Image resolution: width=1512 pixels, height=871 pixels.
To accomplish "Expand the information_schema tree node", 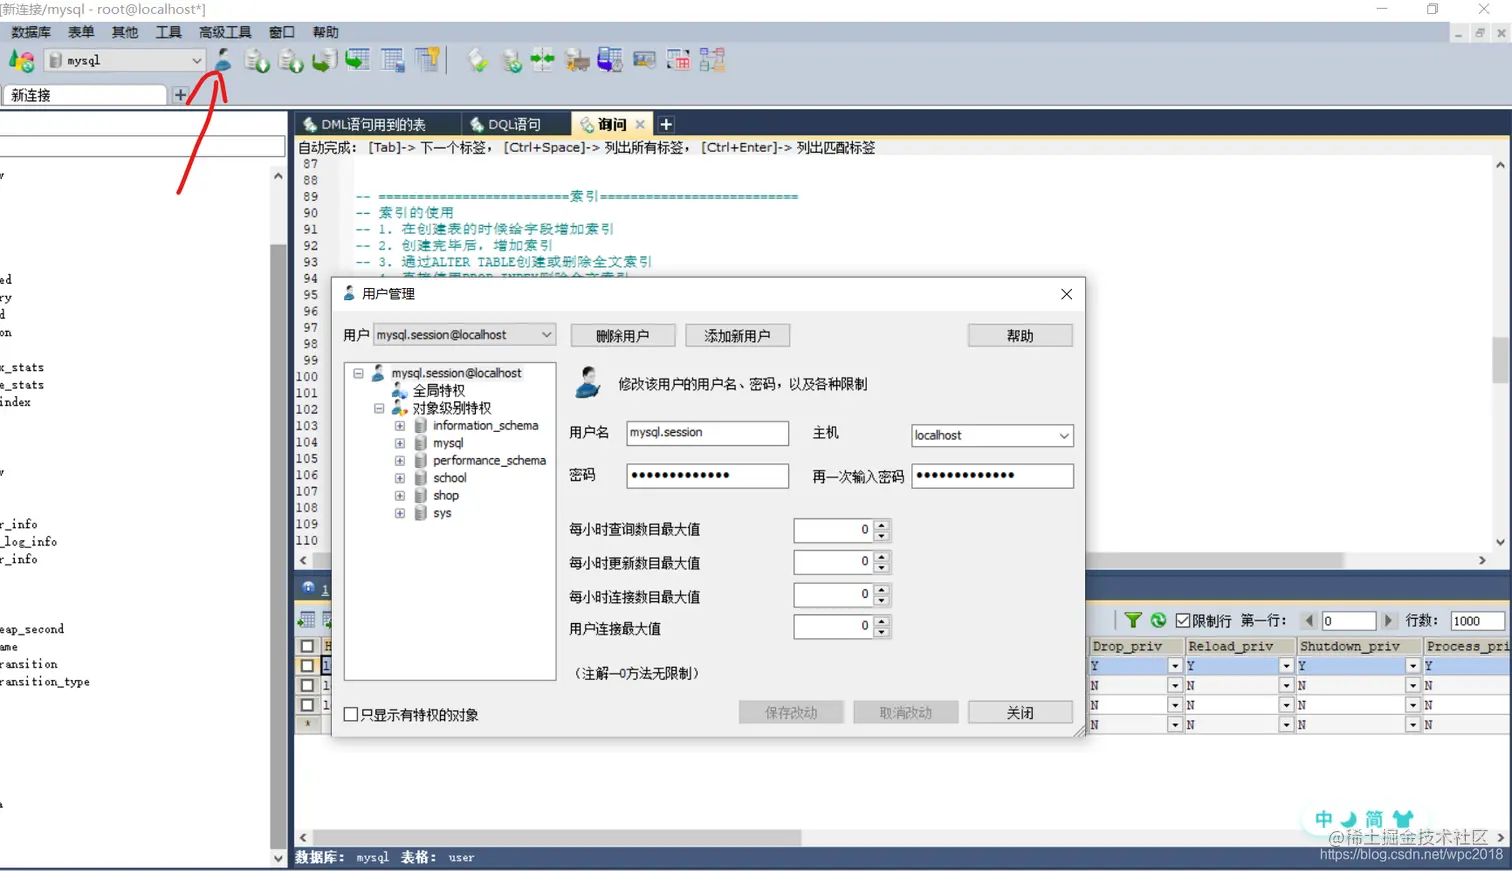I will pos(400,426).
